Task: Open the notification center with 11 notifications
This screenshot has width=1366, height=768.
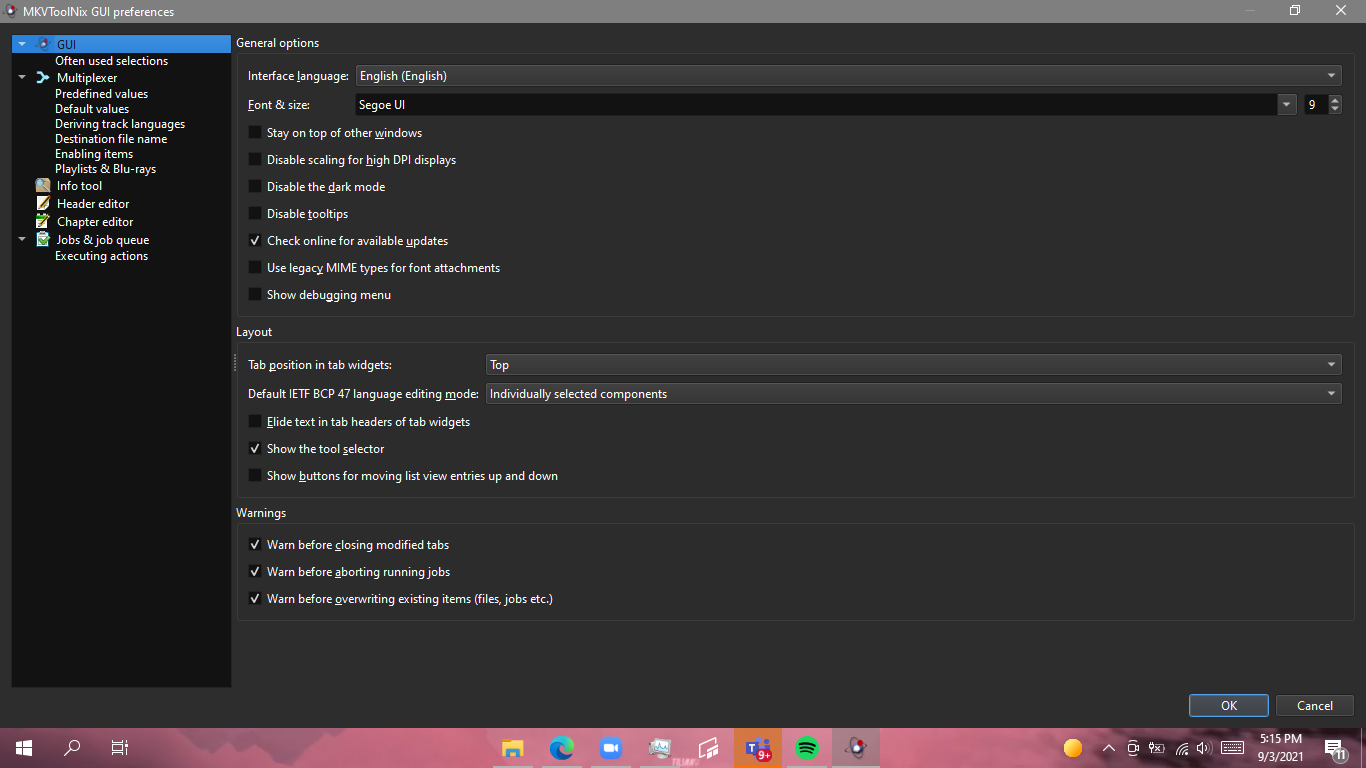Action: [x=1335, y=748]
